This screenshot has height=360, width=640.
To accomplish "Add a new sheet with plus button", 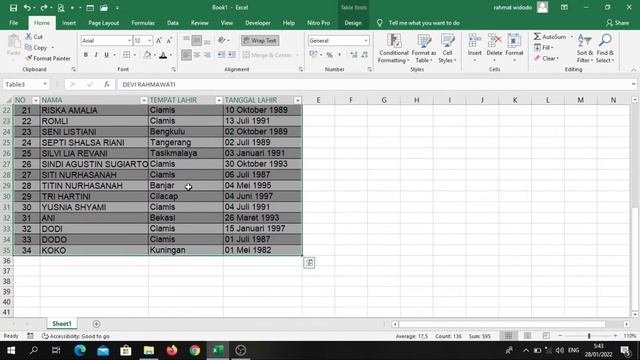I will 96,324.
